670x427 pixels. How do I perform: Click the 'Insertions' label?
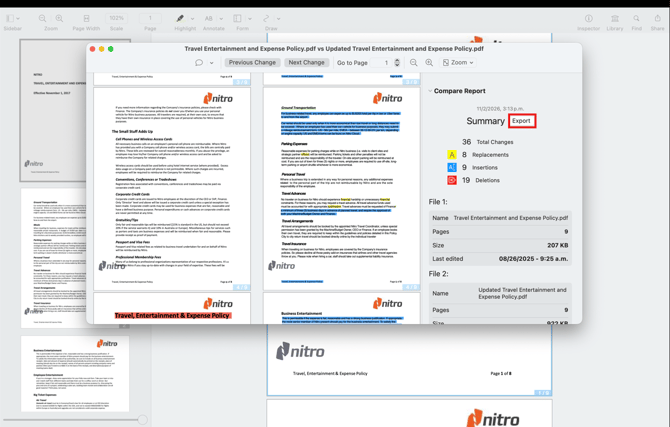(x=485, y=168)
